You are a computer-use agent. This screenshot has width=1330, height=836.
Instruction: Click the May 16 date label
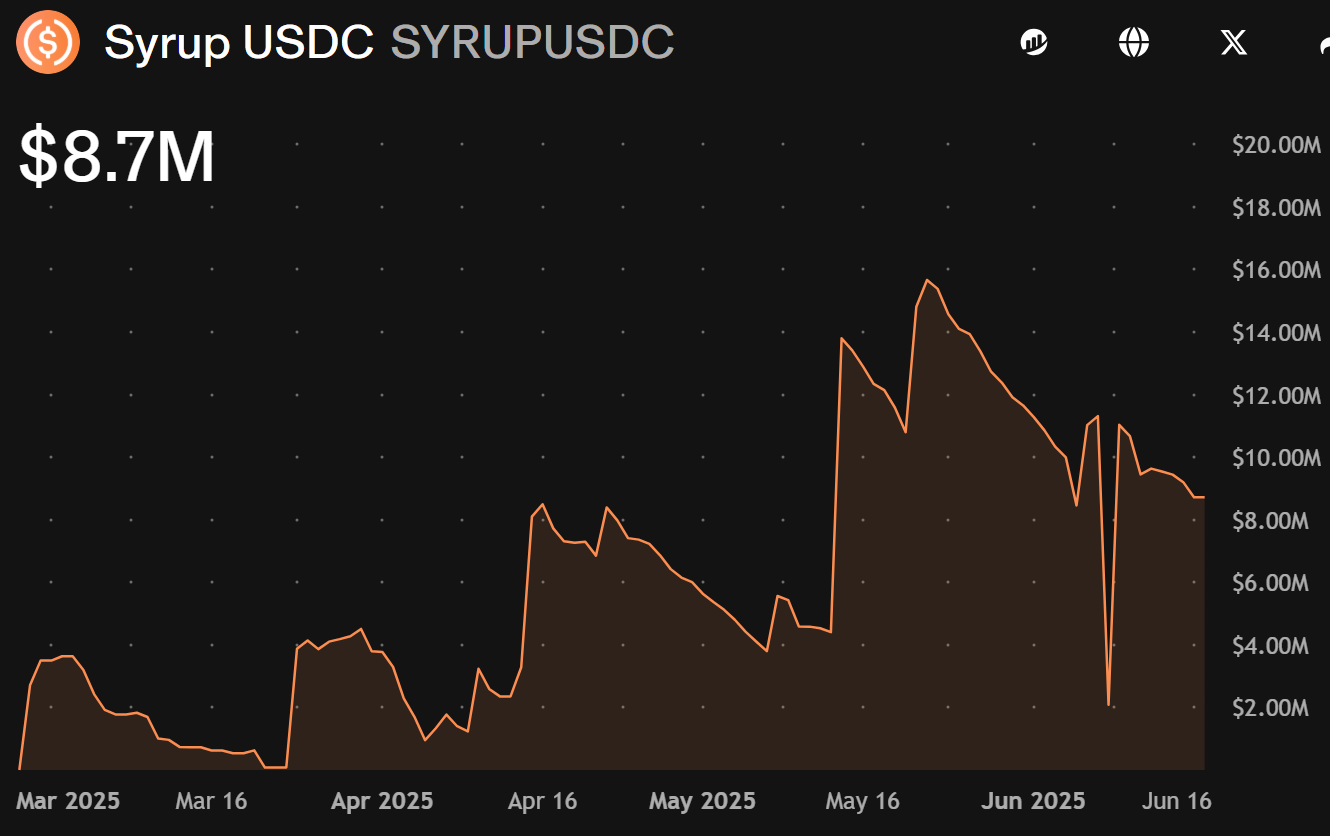tap(863, 801)
